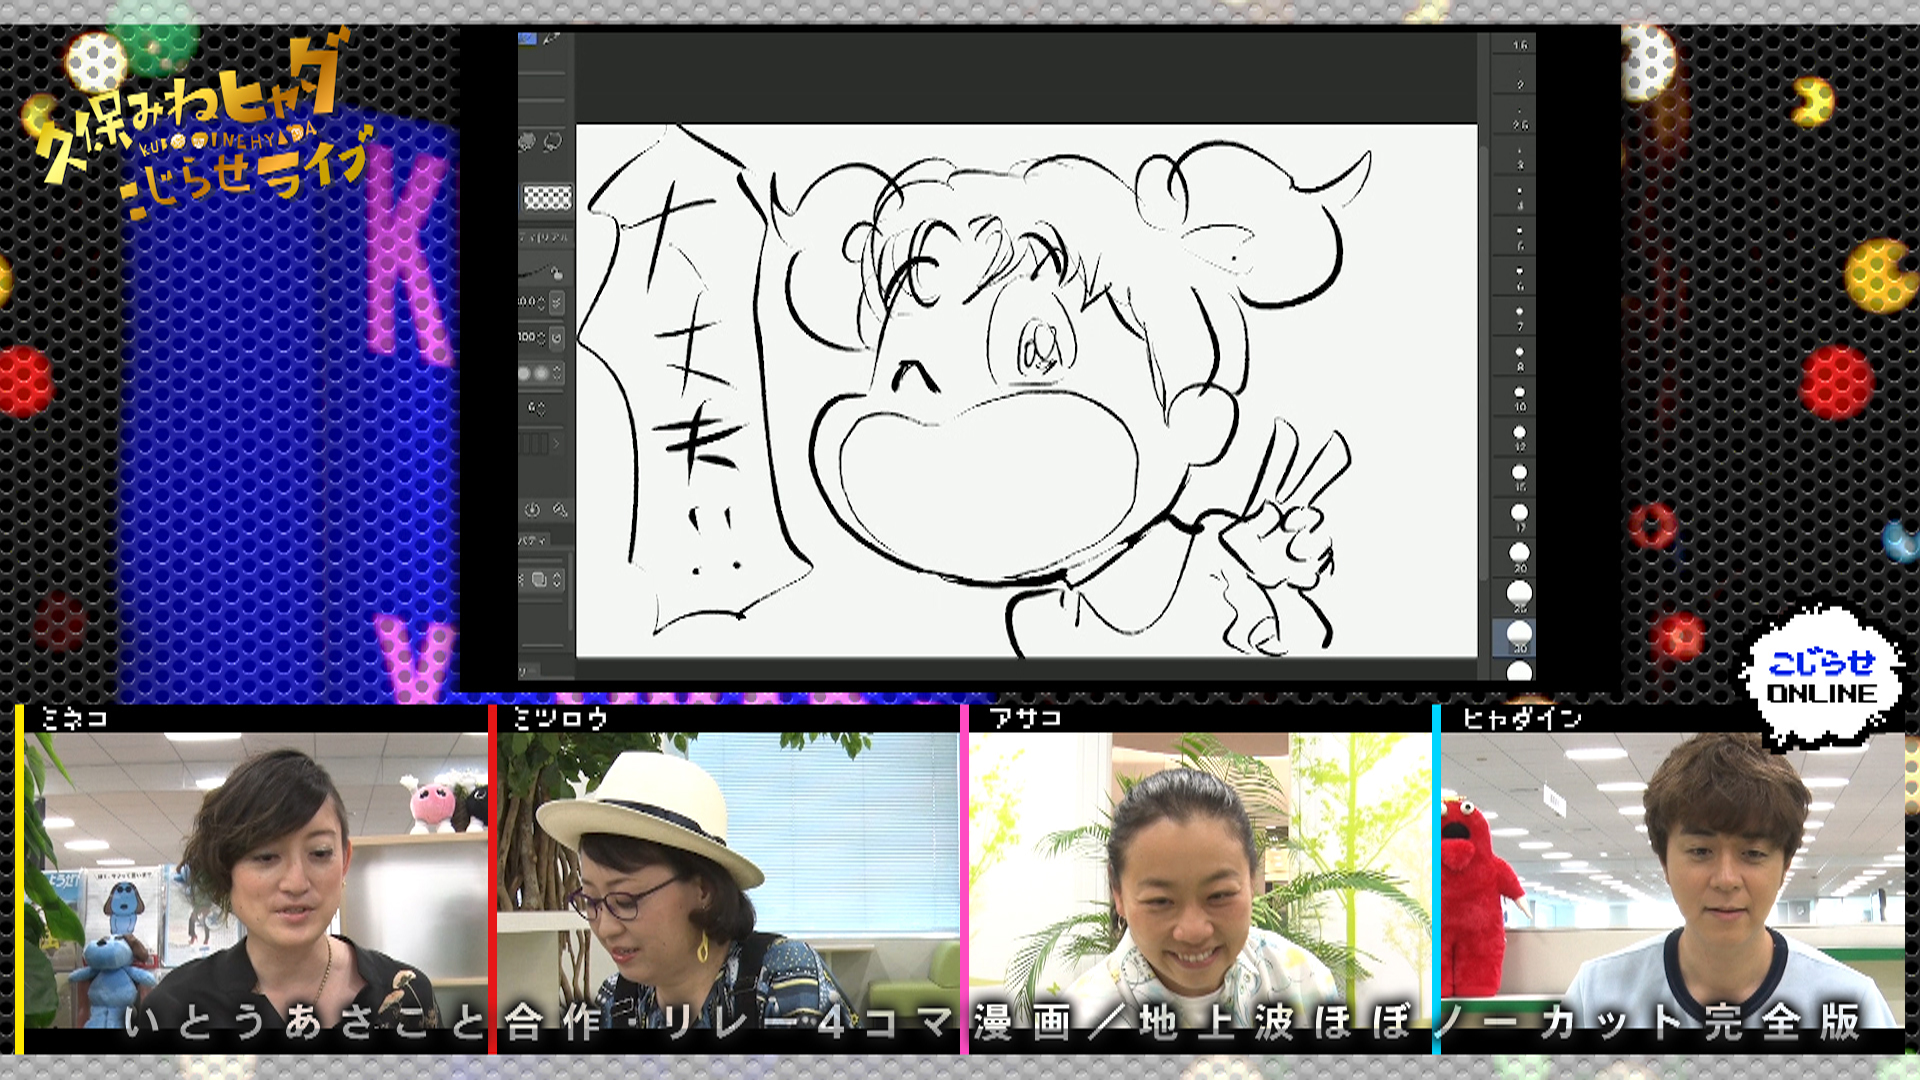
Task: Open the opacity 100 dynamics button
Action: (557, 338)
